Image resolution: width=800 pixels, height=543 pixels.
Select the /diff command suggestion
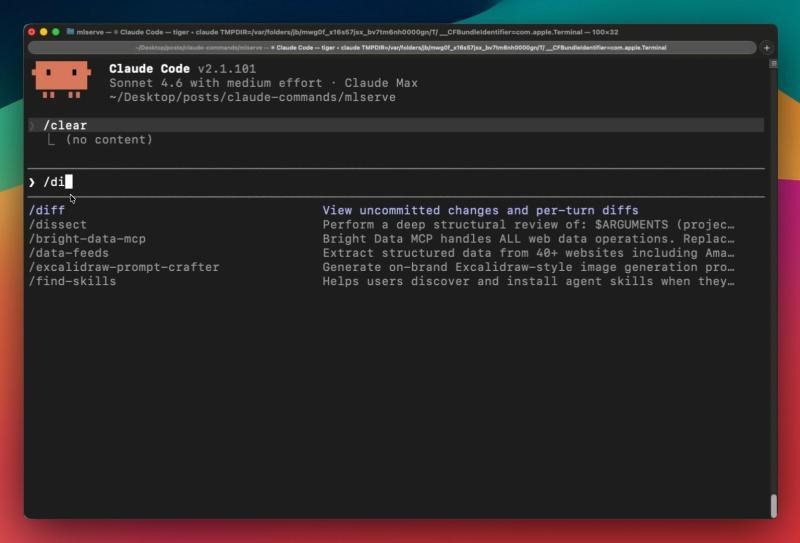[x=47, y=211]
